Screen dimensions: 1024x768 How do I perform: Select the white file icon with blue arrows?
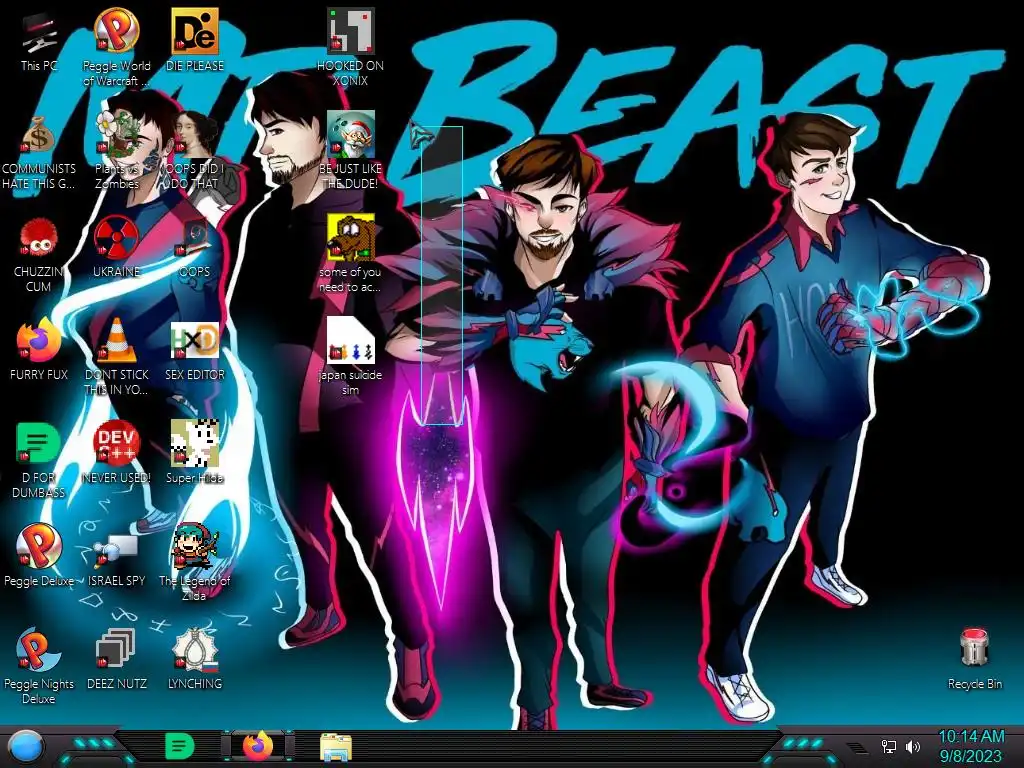click(x=350, y=340)
